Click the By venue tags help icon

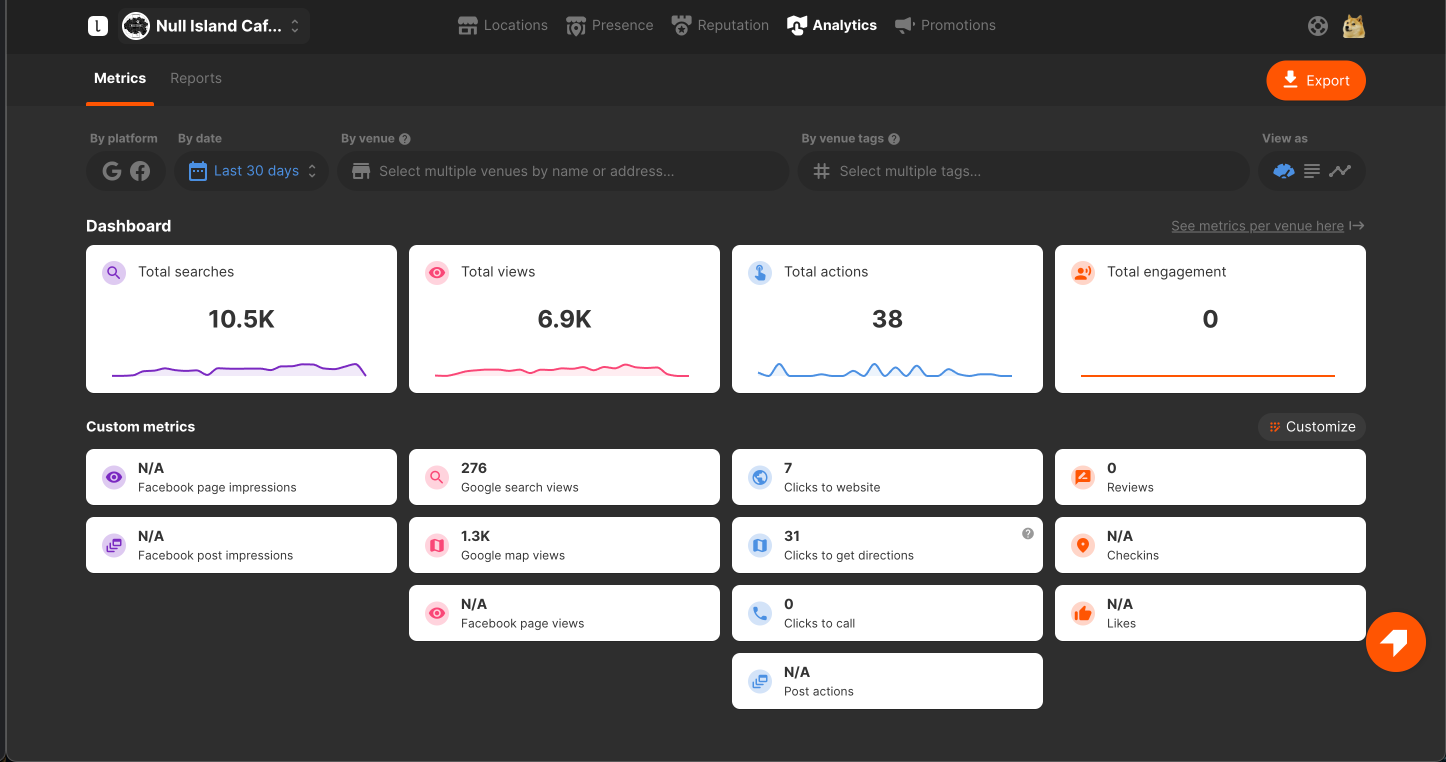[x=894, y=139]
